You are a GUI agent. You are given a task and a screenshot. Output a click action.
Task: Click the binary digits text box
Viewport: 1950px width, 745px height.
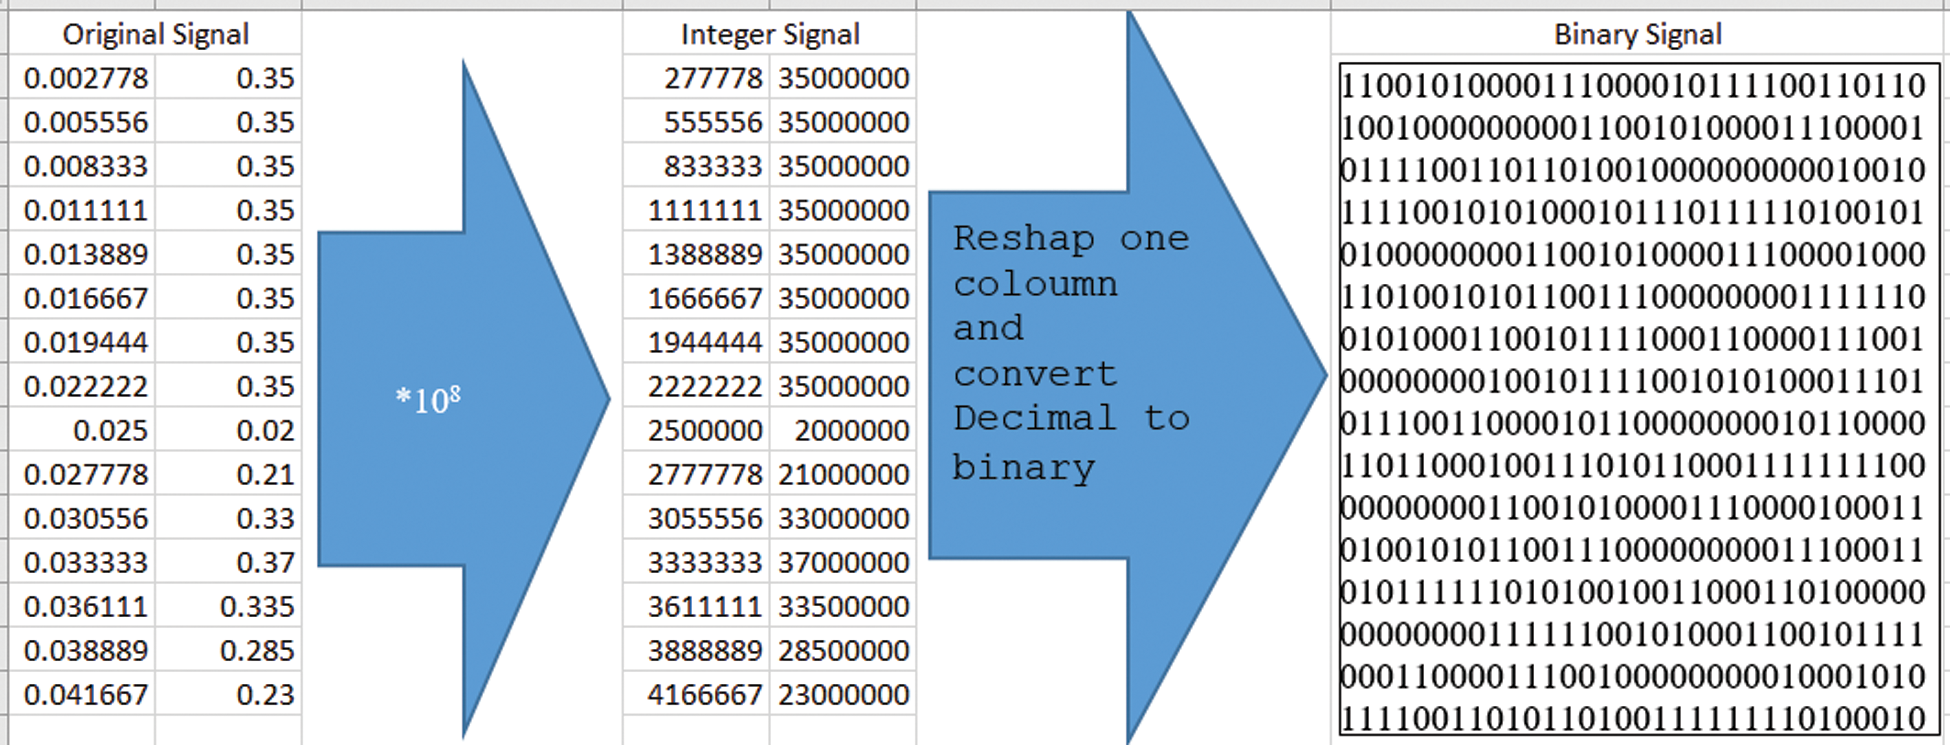pos(1638,400)
